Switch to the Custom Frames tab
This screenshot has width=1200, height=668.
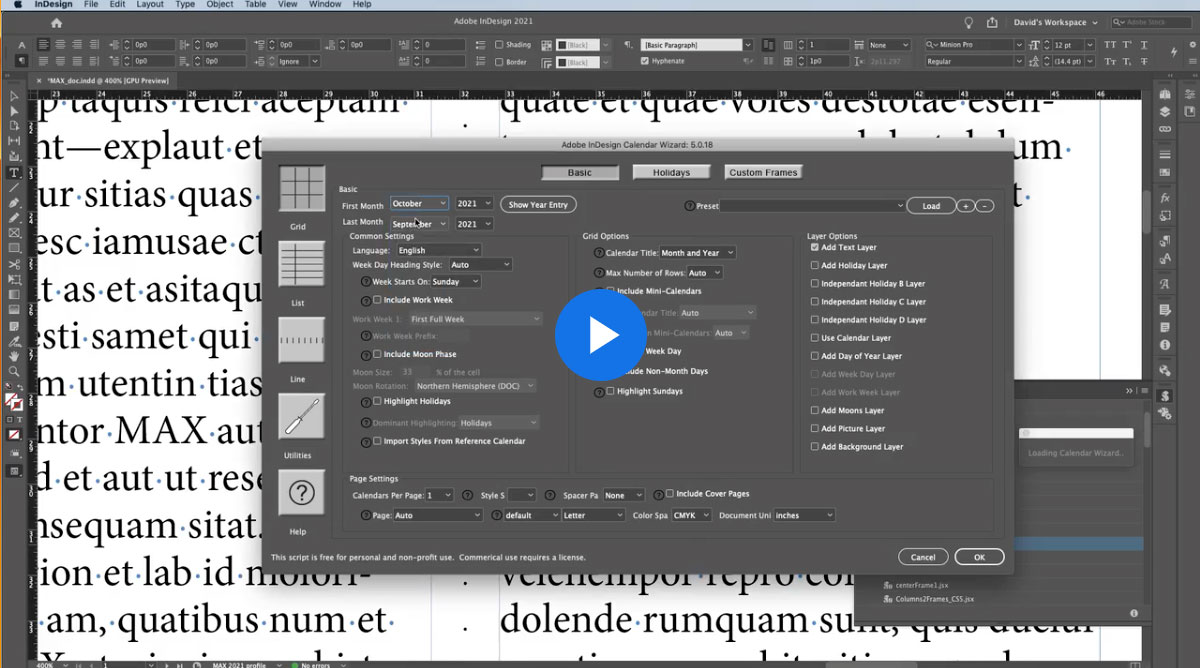click(x=763, y=171)
